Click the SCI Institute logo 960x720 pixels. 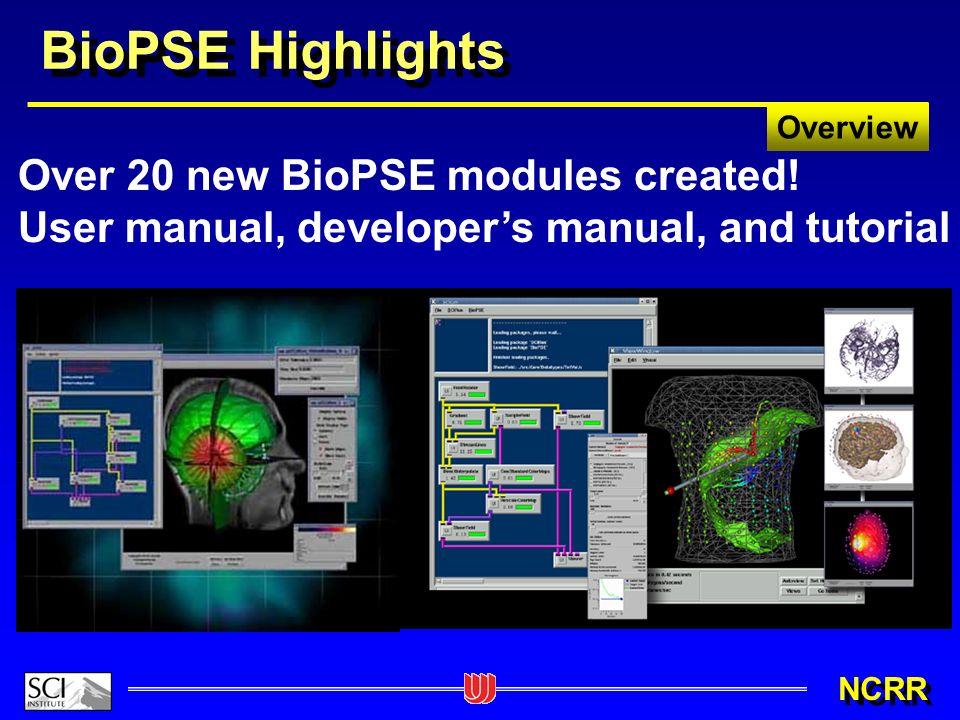pos(68,691)
